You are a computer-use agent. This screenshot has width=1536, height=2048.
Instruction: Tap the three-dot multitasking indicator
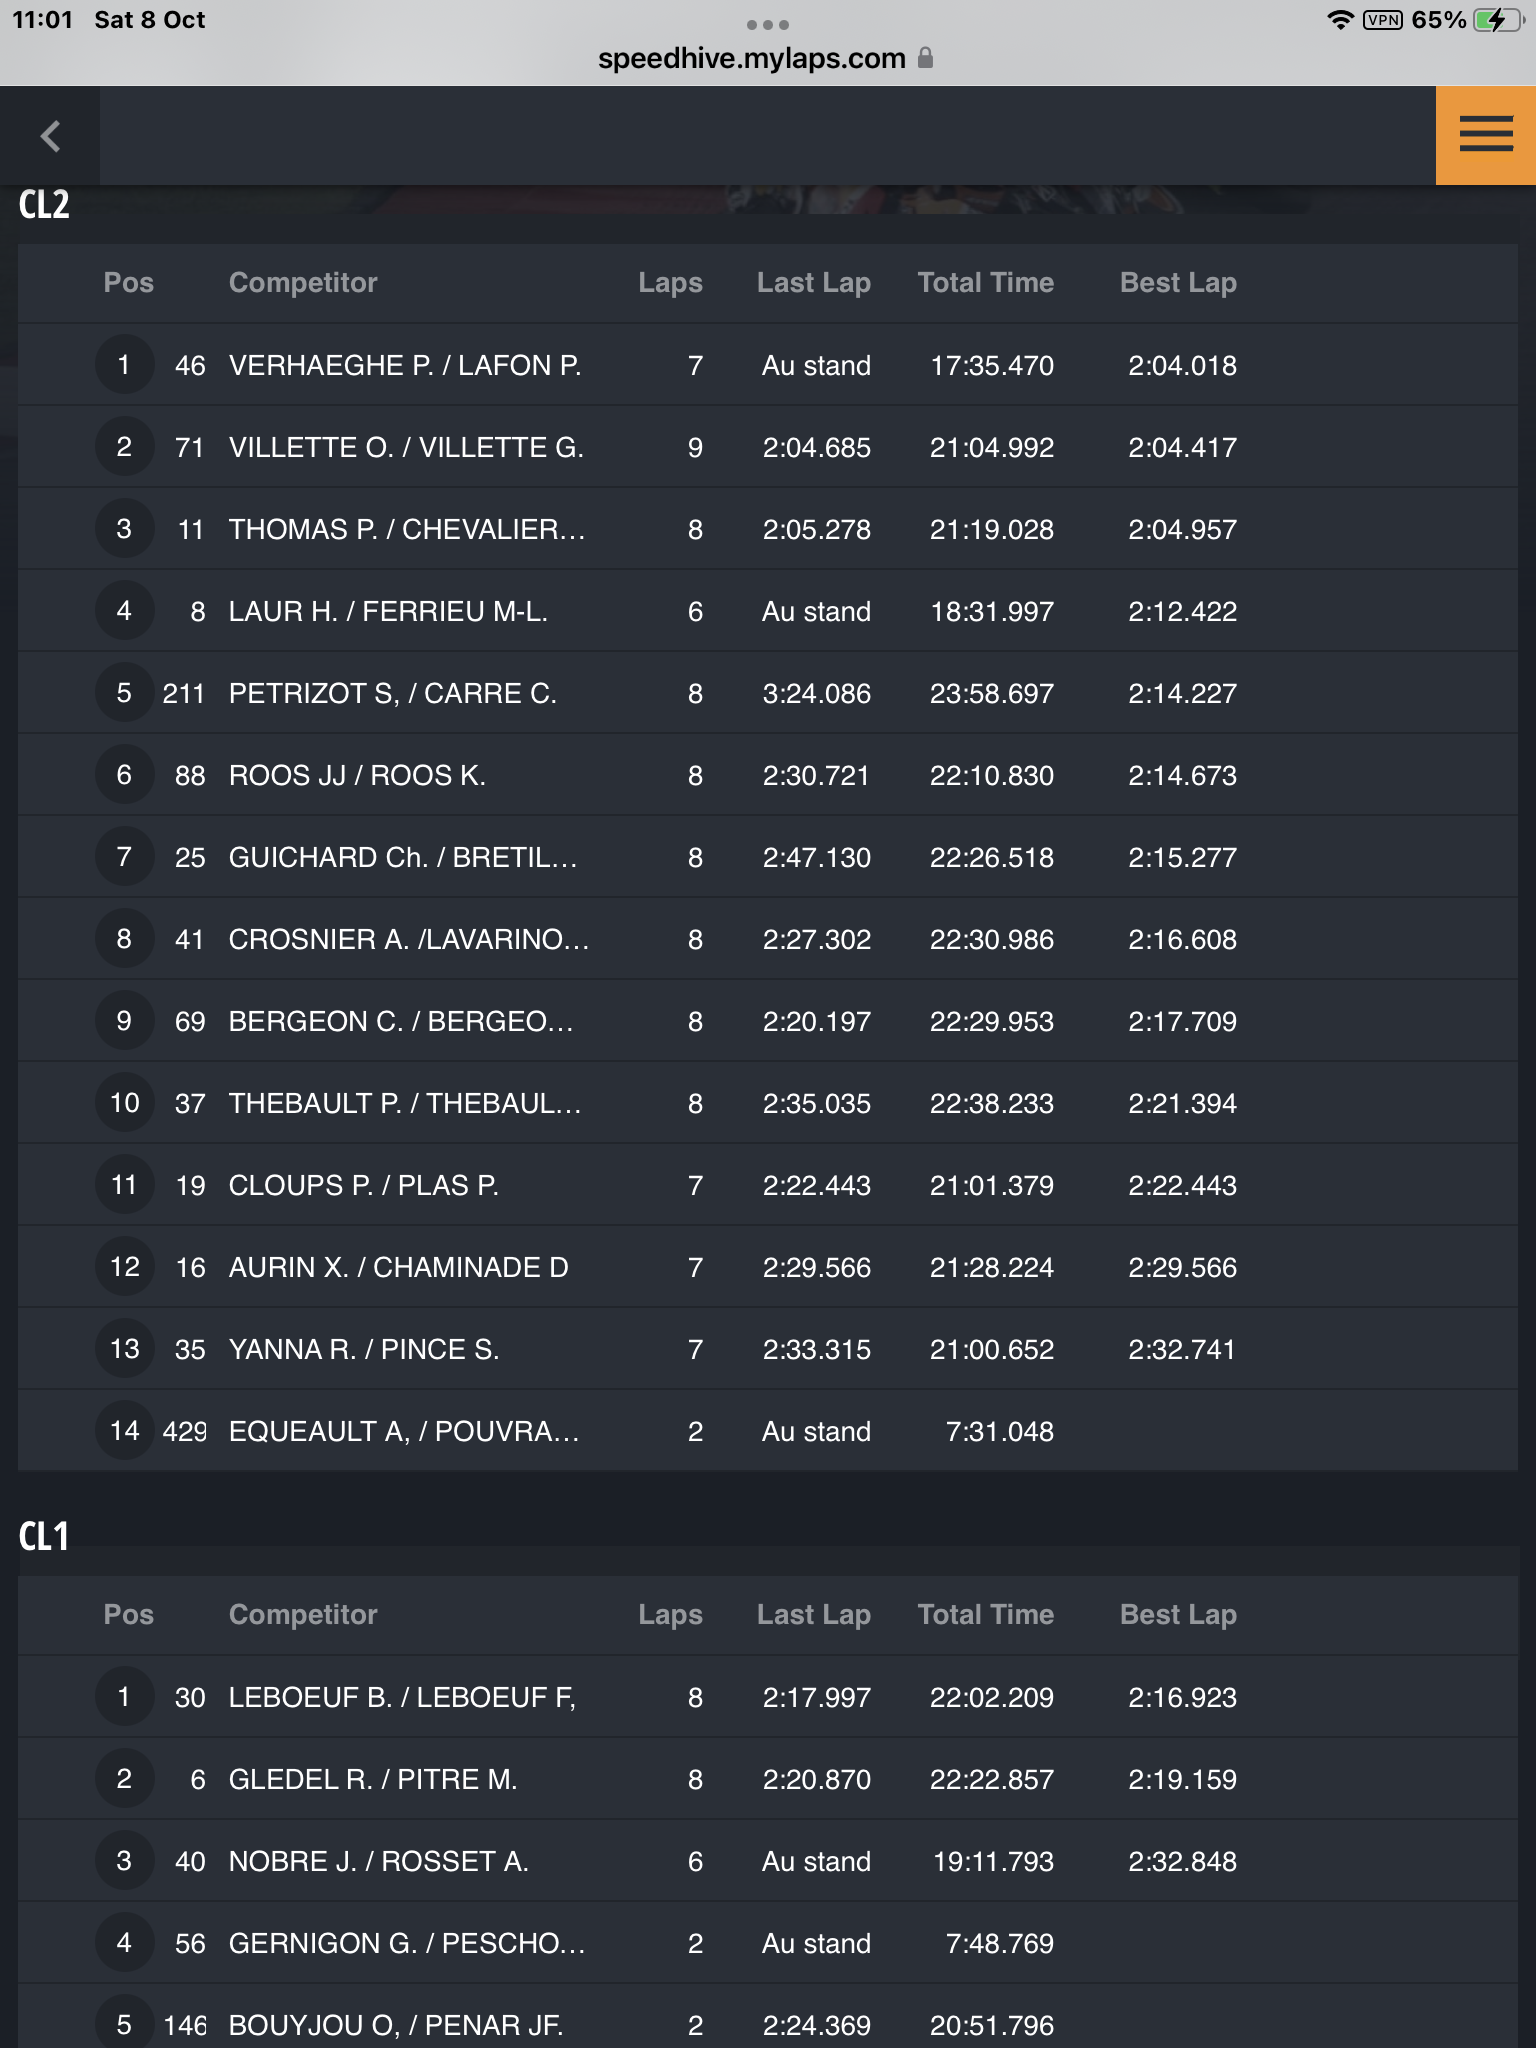[x=768, y=24]
